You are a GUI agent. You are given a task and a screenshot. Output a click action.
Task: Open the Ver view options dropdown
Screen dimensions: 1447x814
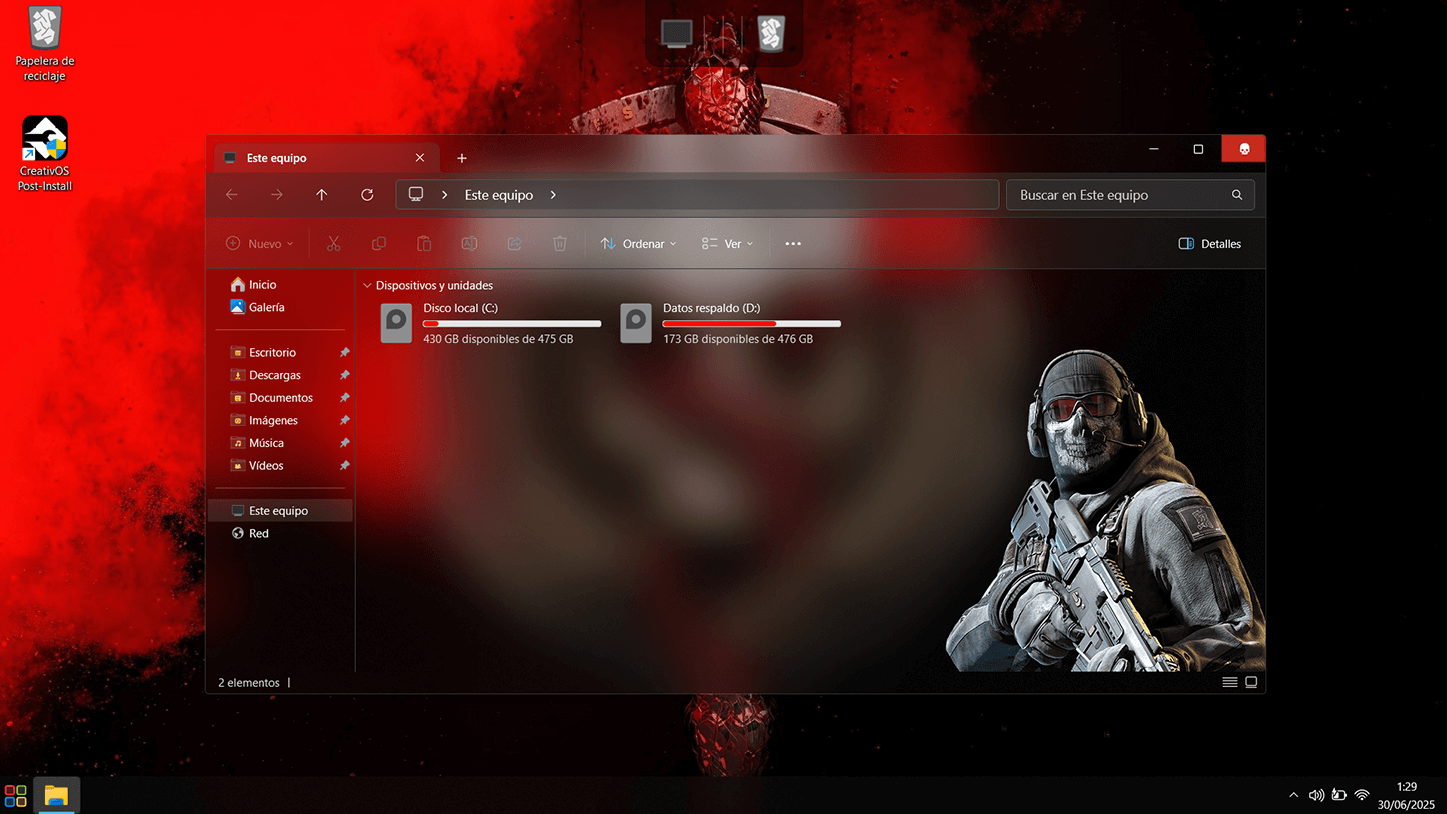(728, 244)
